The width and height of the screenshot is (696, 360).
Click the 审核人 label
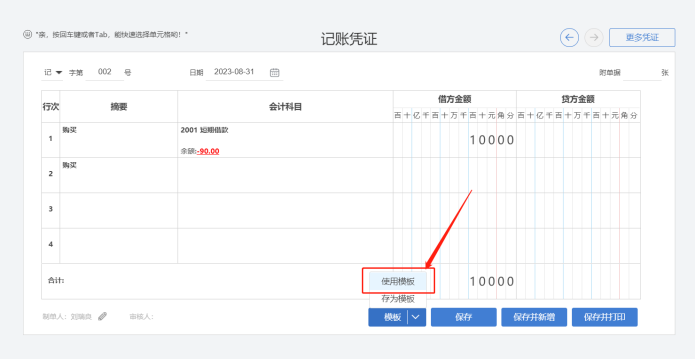click(141, 316)
